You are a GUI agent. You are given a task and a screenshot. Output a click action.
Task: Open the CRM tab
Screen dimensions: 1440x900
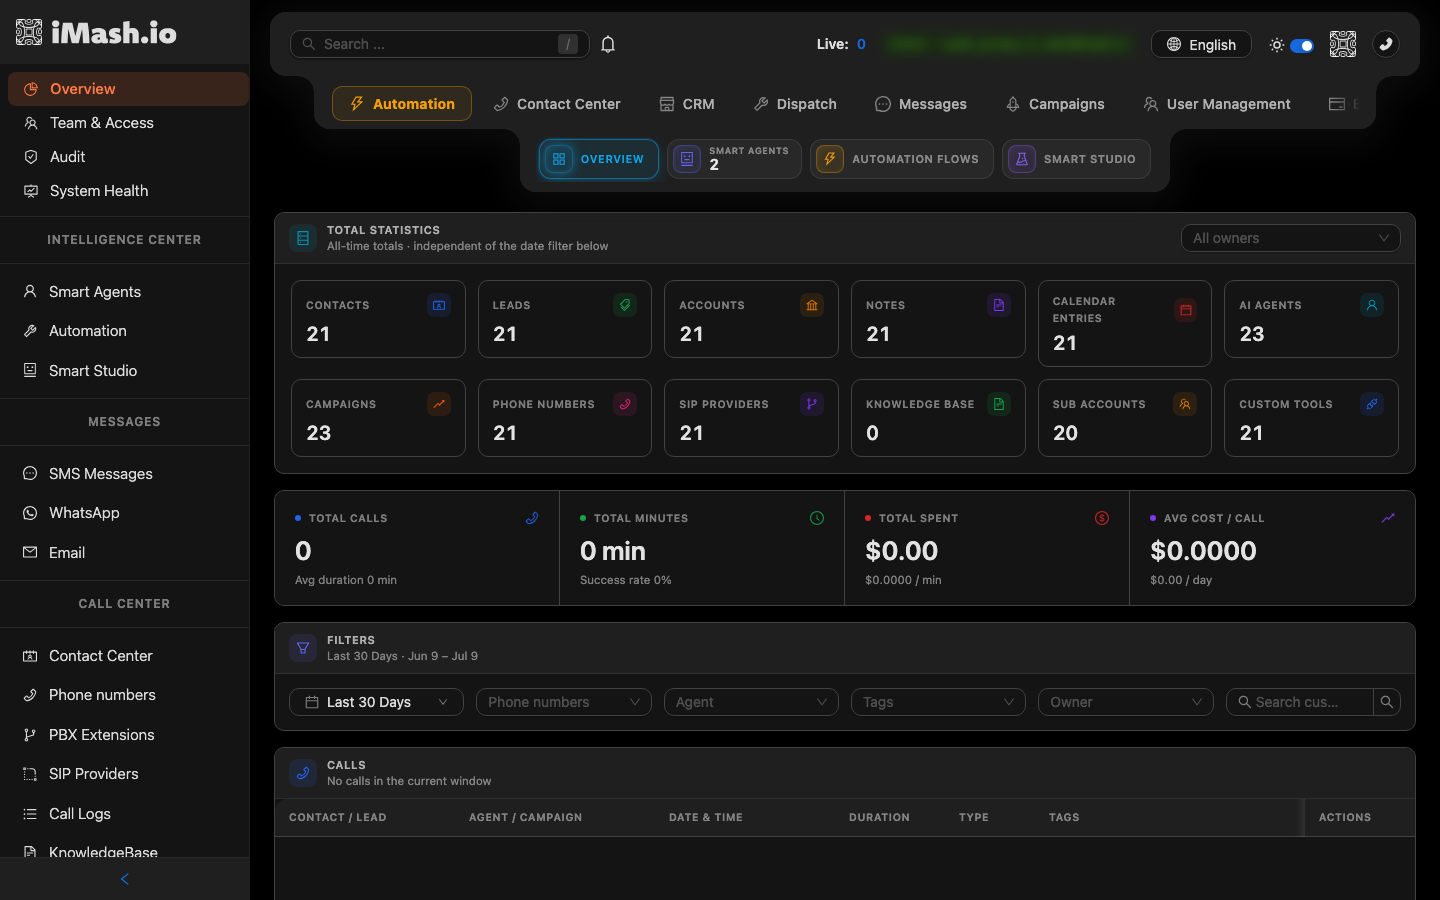(x=687, y=104)
